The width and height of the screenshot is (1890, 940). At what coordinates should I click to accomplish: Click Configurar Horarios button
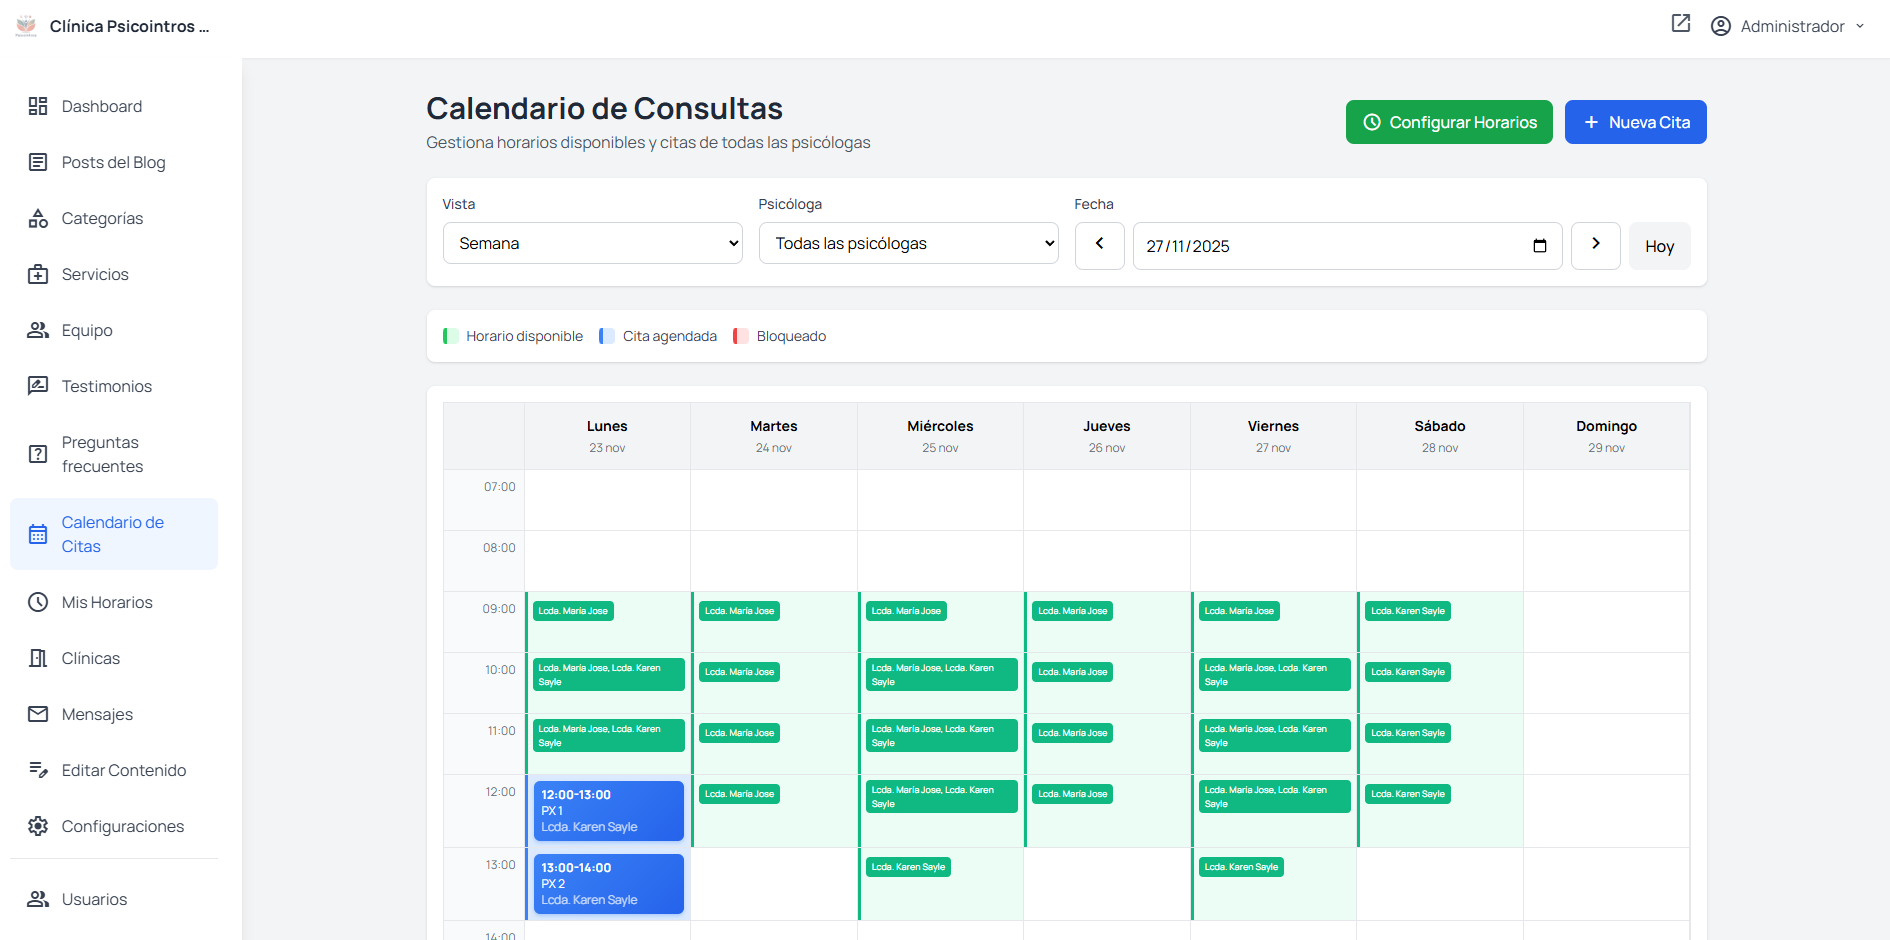pos(1449,122)
